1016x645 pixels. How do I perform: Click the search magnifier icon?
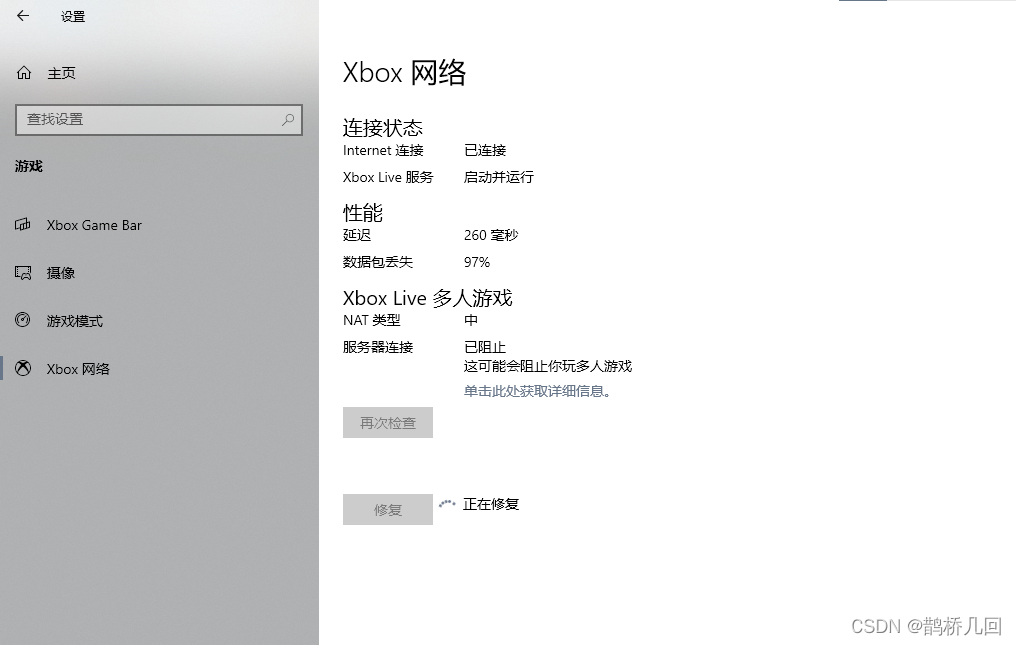288,120
